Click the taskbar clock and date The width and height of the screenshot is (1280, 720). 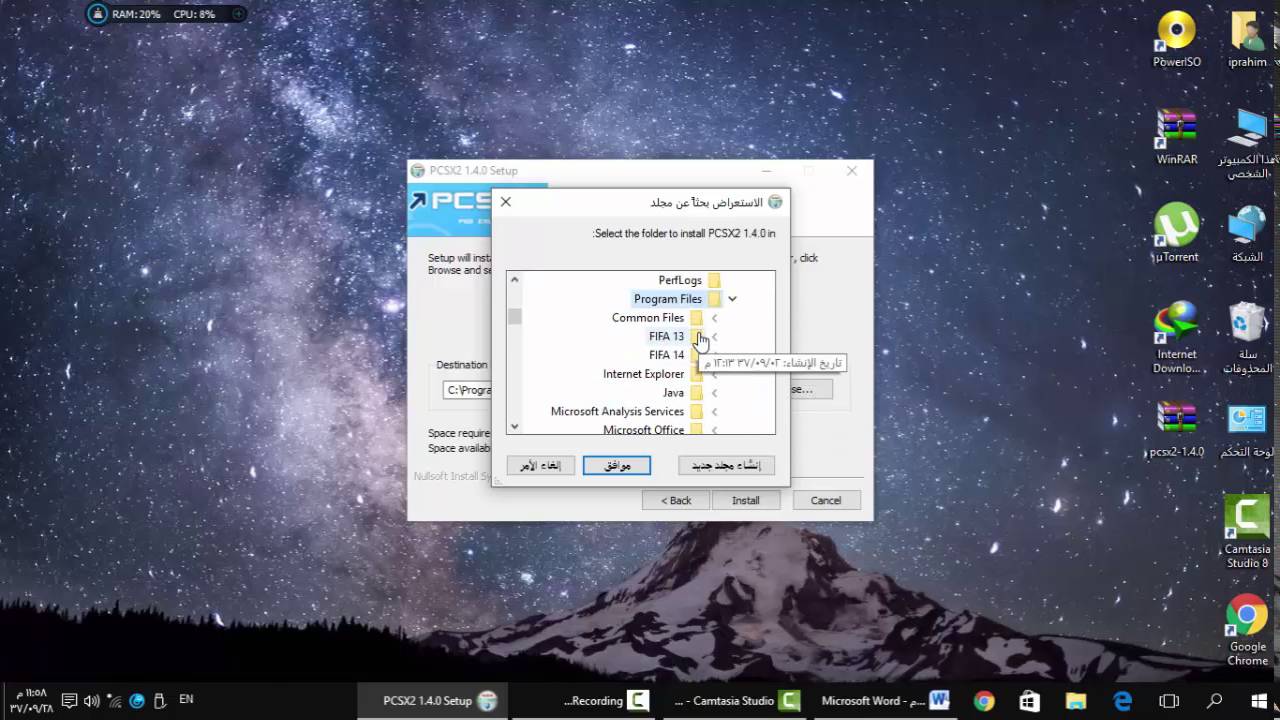coord(32,700)
